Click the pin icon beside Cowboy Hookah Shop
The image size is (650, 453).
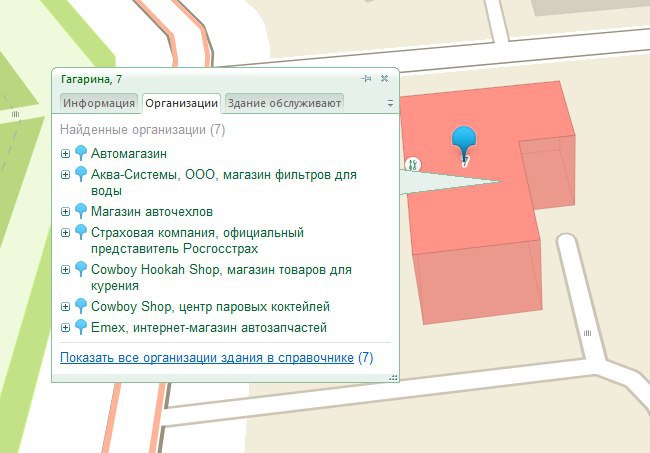click(81, 269)
